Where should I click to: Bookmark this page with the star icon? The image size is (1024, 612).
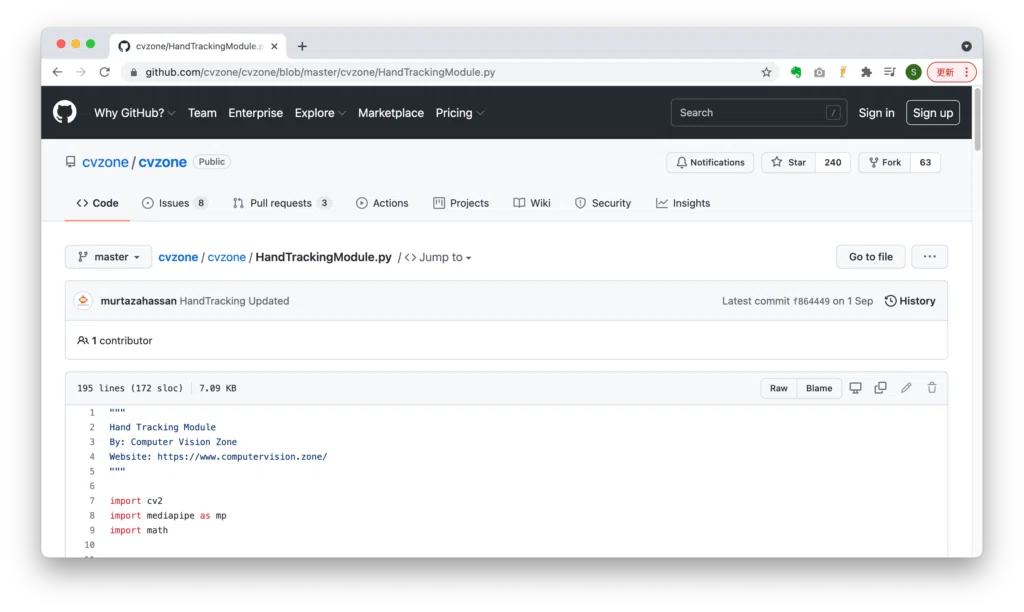[x=766, y=72]
